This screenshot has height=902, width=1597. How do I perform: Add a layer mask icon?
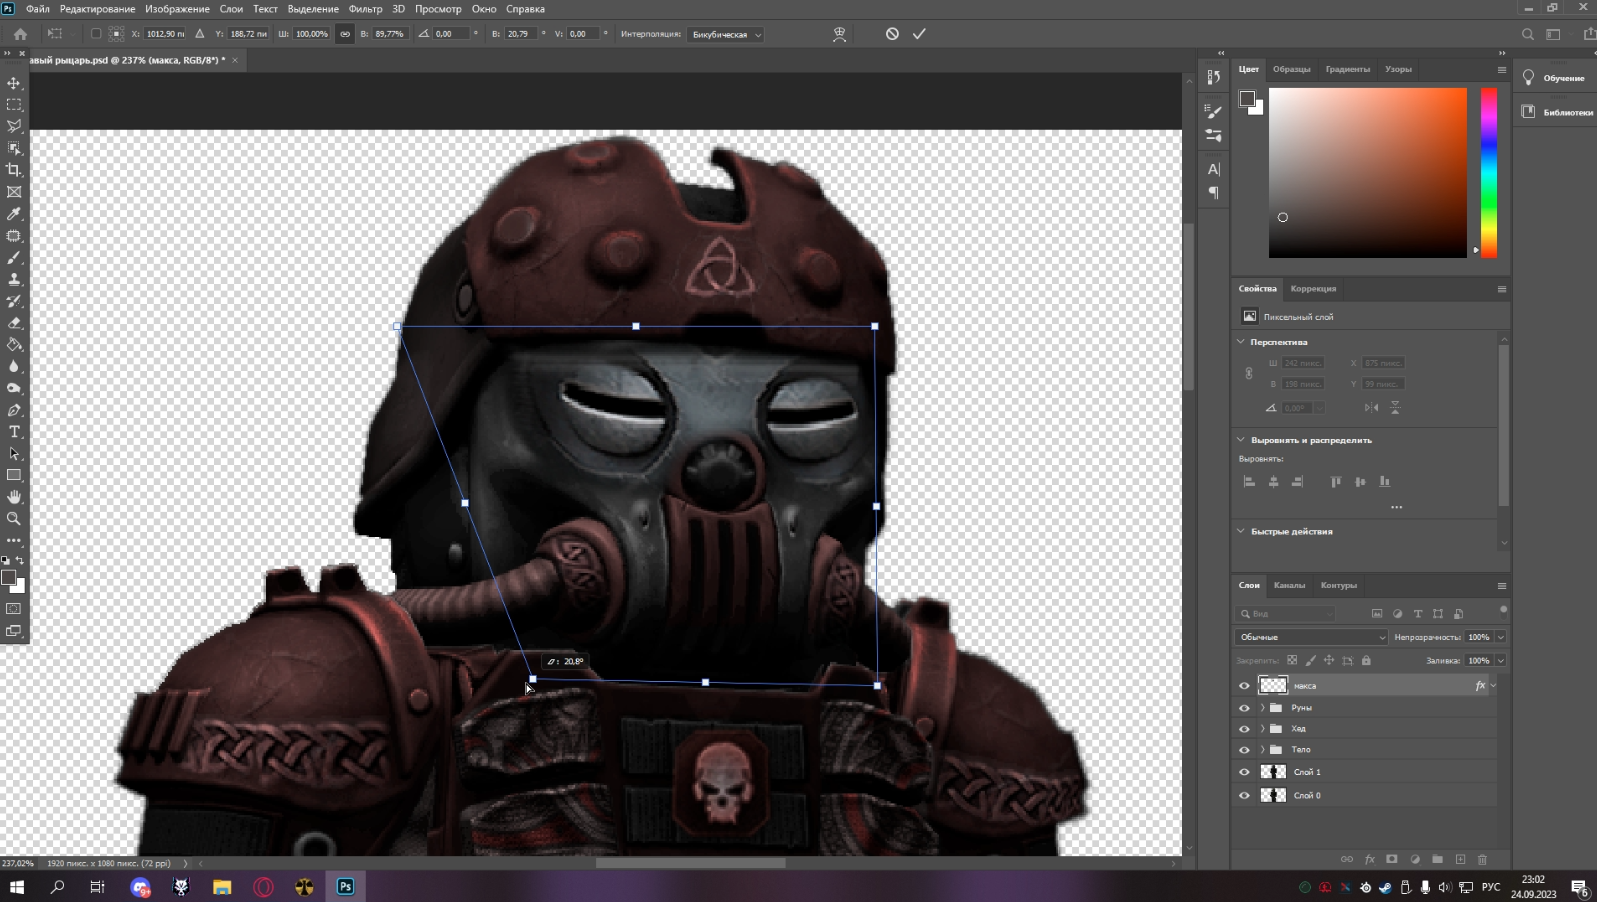(x=1391, y=859)
